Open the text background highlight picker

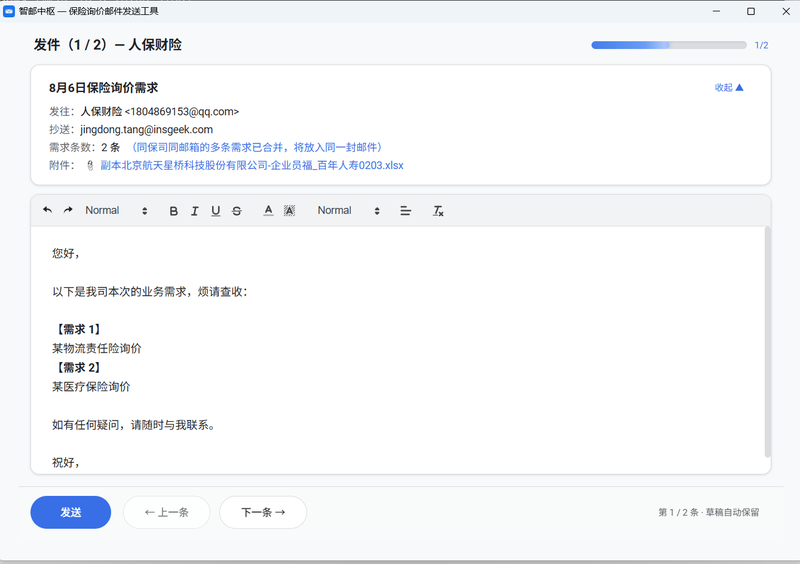289,211
